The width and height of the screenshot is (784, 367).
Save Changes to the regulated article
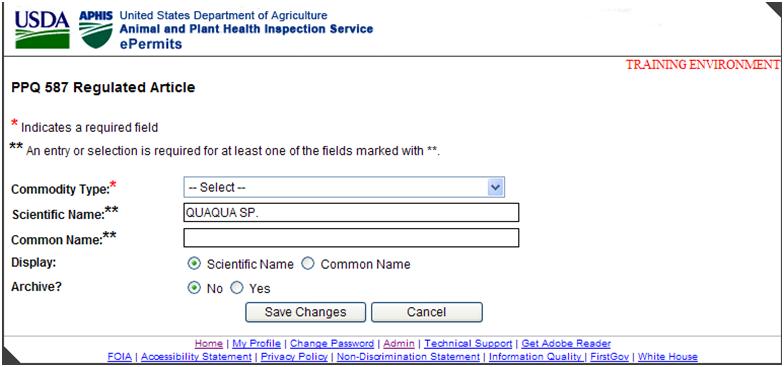point(306,312)
